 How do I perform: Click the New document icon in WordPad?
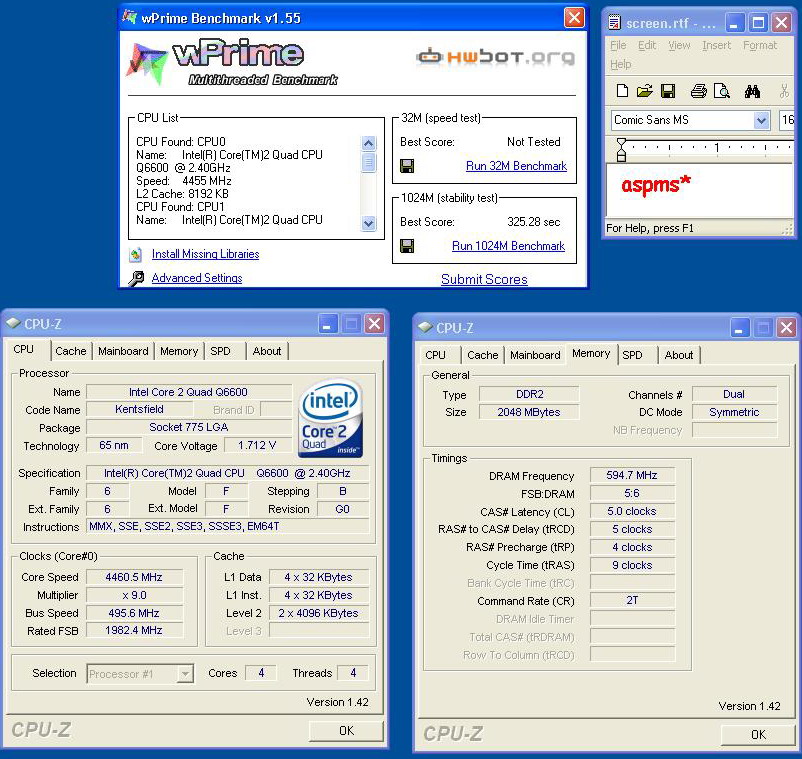tap(622, 92)
